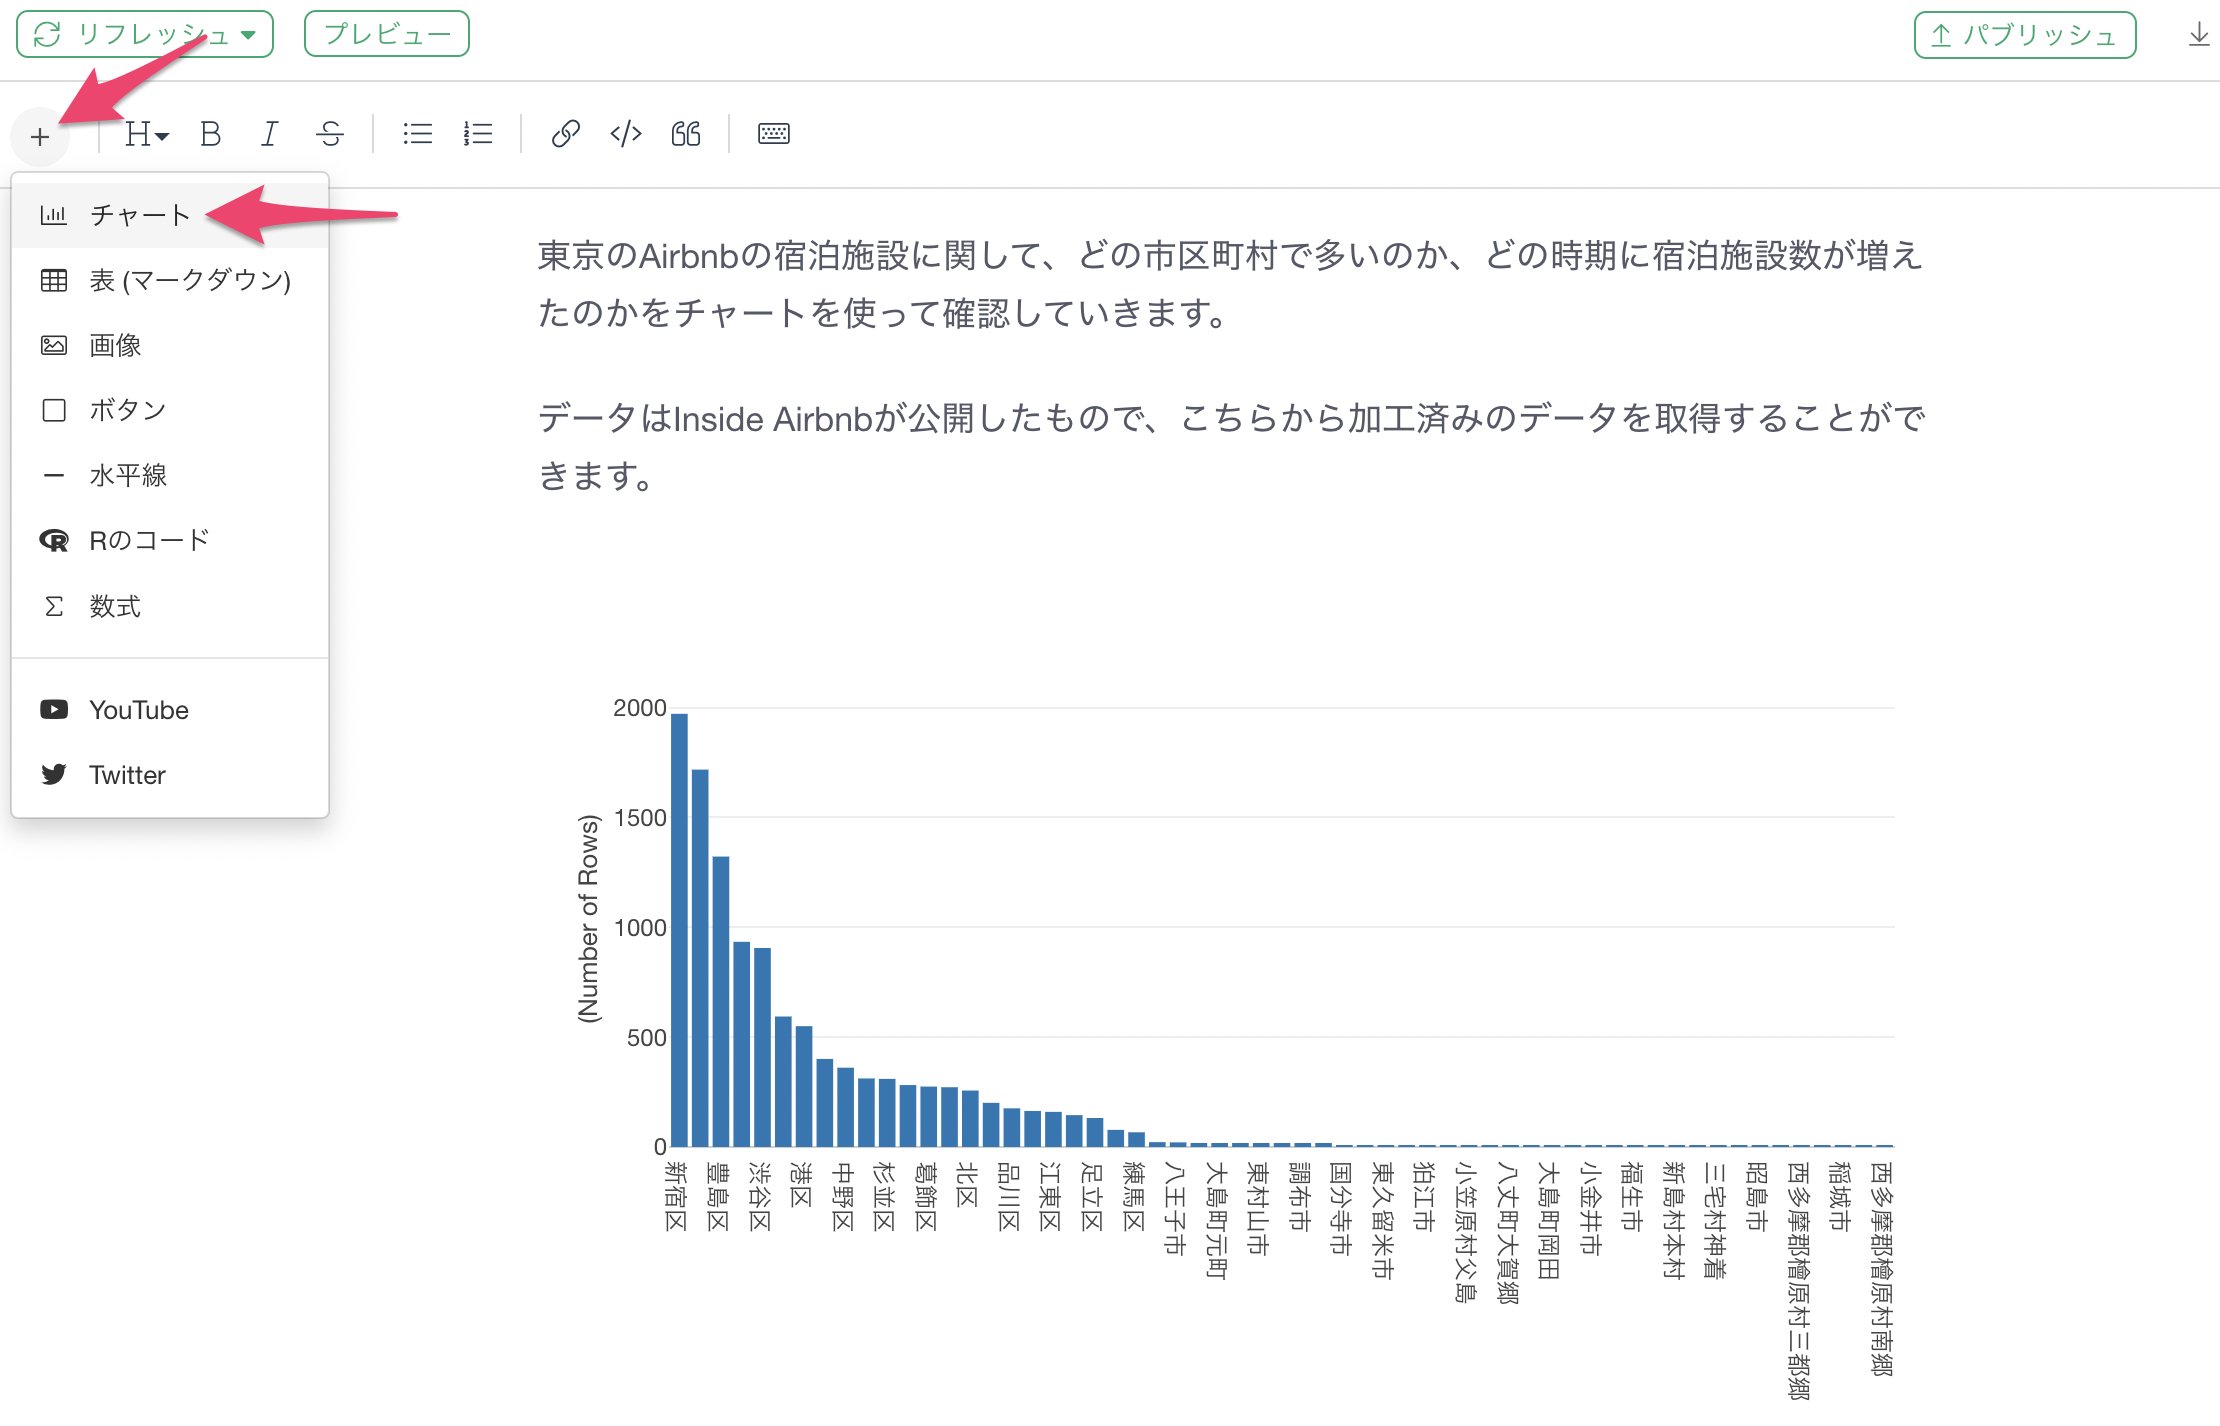
Task: Insert a hyperlink with the link icon
Action: coord(566,134)
